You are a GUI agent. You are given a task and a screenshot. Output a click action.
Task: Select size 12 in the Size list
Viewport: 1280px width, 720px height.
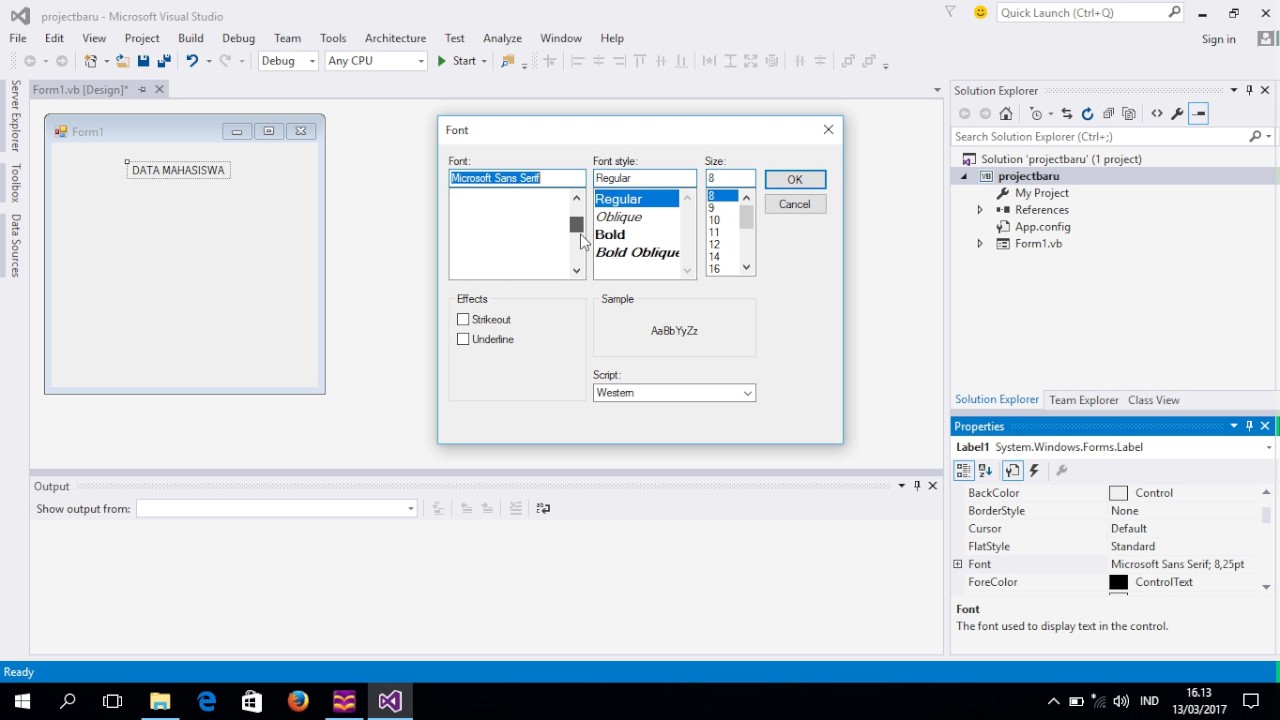click(714, 244)
